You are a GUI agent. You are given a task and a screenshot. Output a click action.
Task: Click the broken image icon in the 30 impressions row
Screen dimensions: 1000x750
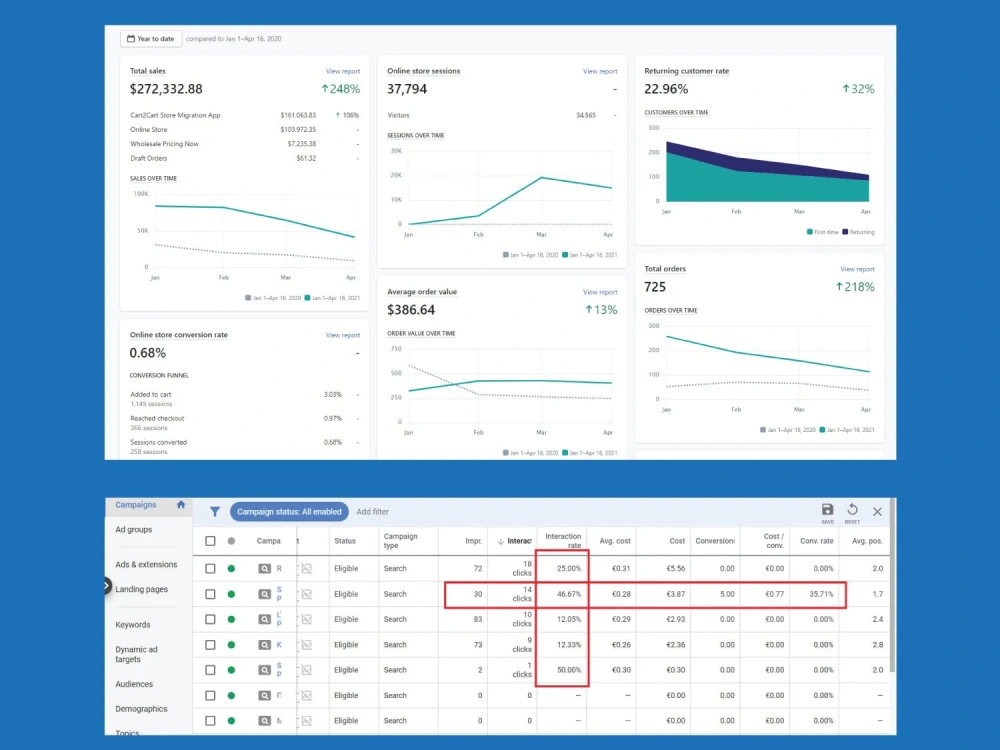tap(307, 594)
